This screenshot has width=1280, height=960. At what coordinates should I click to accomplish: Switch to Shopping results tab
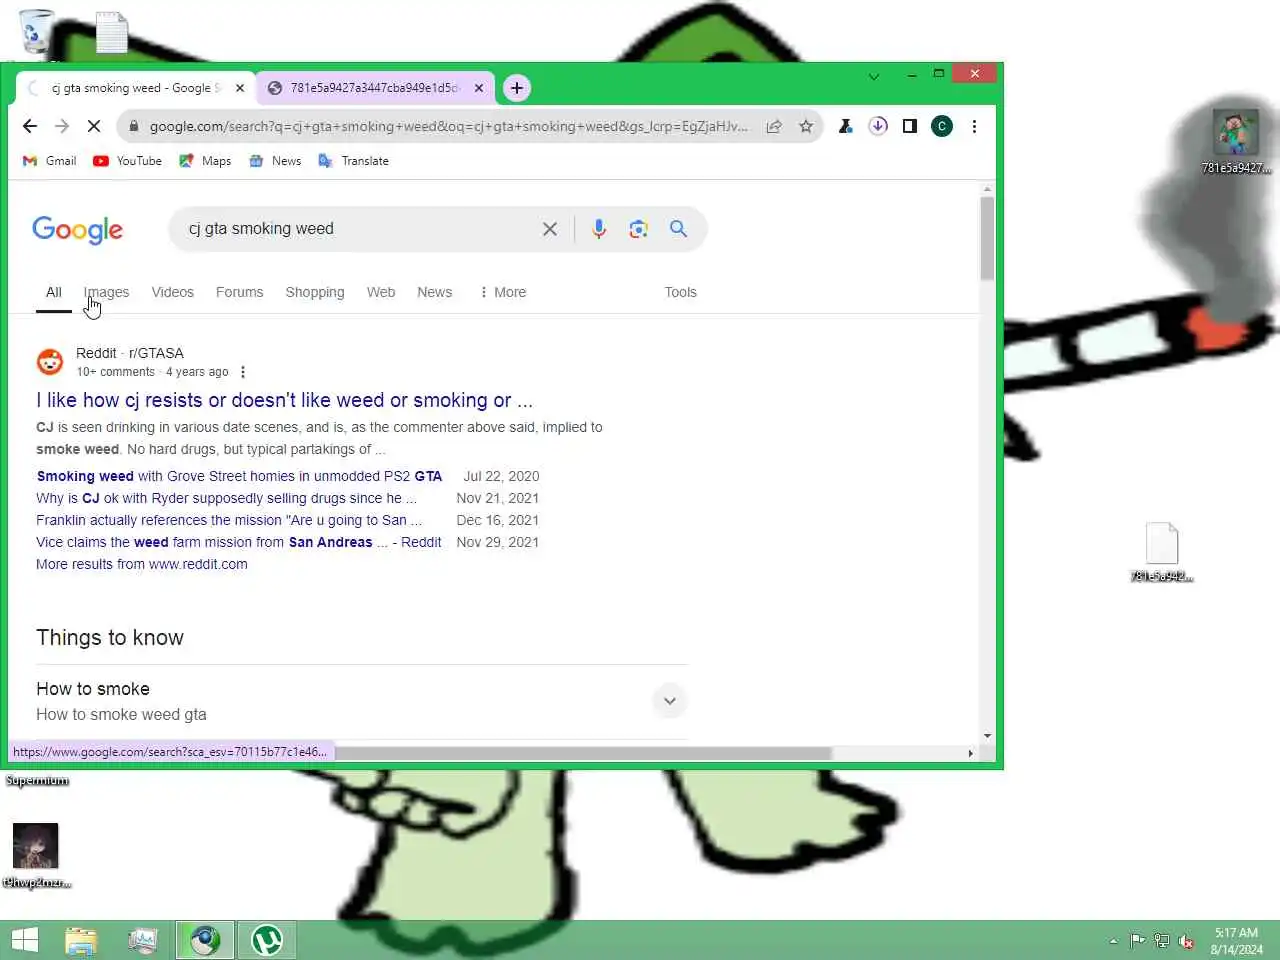315,292
